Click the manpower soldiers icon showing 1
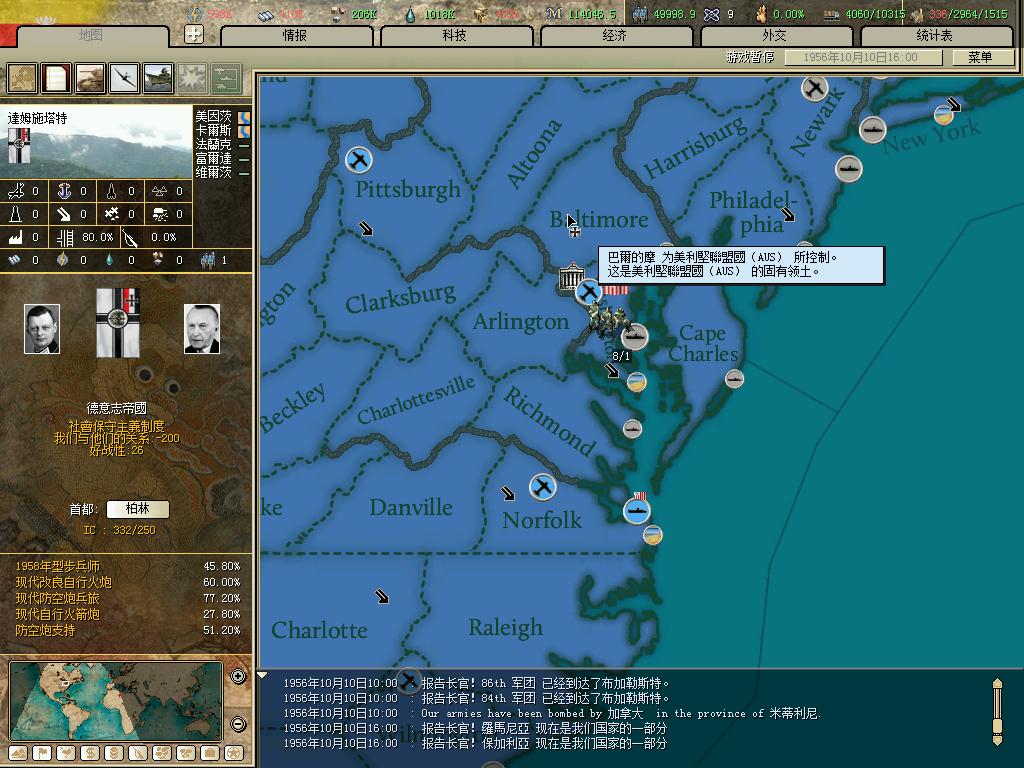 208,260
